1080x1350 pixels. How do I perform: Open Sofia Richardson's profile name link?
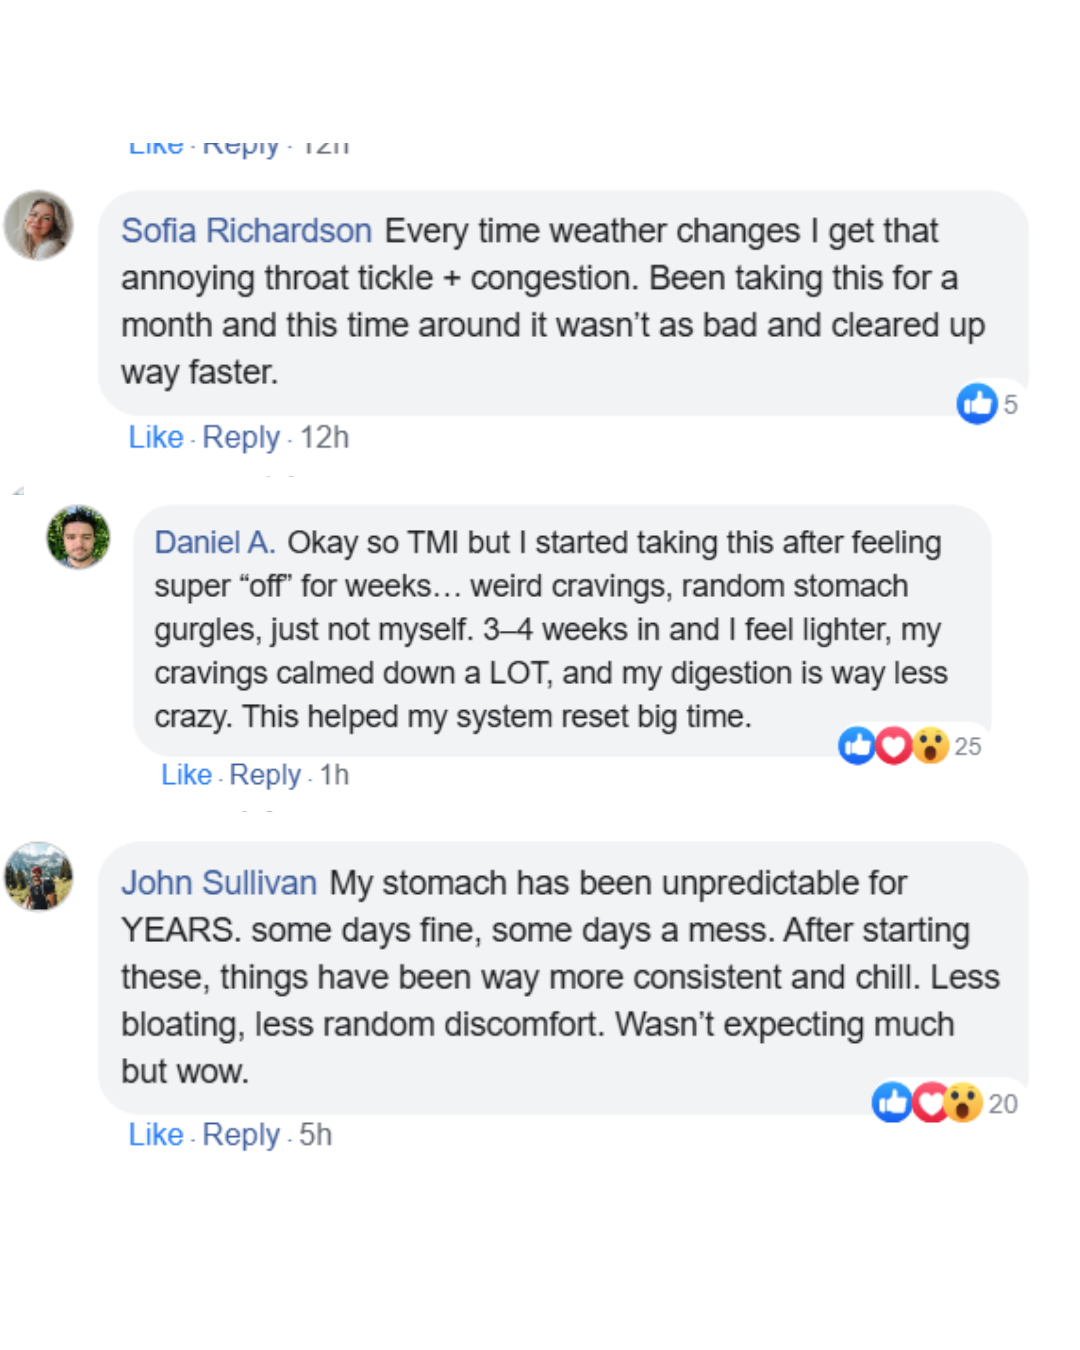click(x=246, y=231)
